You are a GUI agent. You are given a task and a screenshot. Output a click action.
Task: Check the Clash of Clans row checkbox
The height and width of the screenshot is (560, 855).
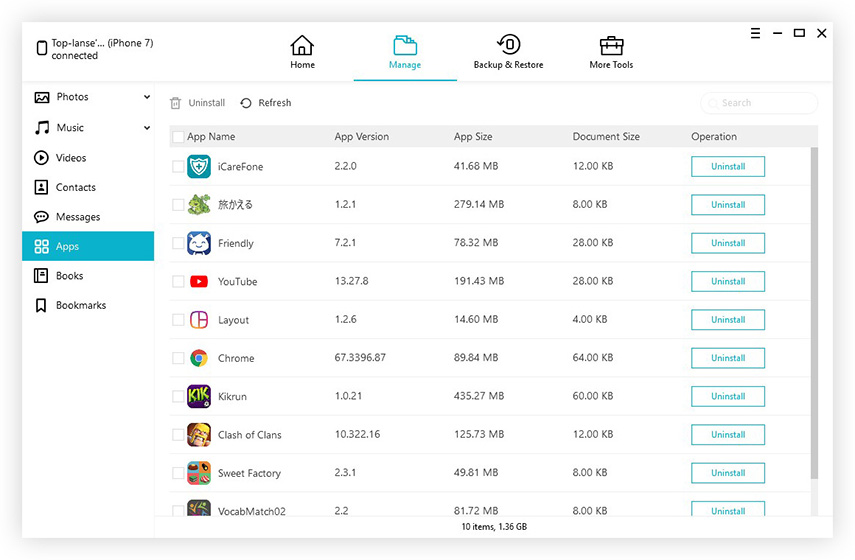tap(178, 435)
